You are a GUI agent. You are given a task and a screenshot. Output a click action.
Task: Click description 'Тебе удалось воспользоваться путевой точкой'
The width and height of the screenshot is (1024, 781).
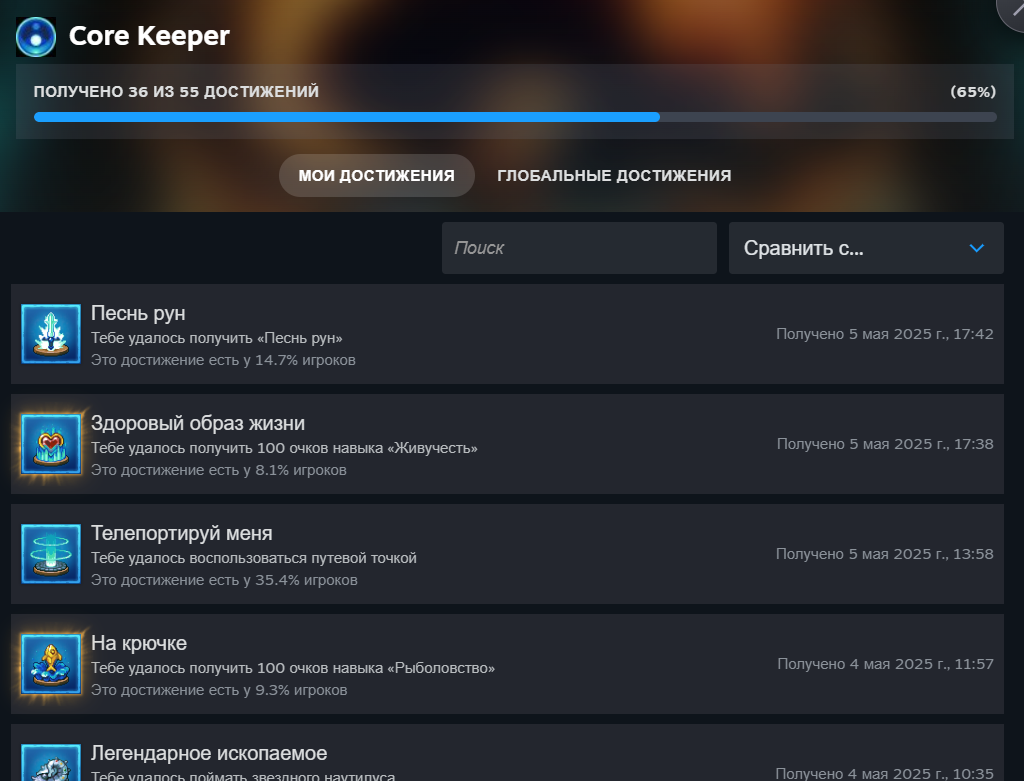[253, 558]
